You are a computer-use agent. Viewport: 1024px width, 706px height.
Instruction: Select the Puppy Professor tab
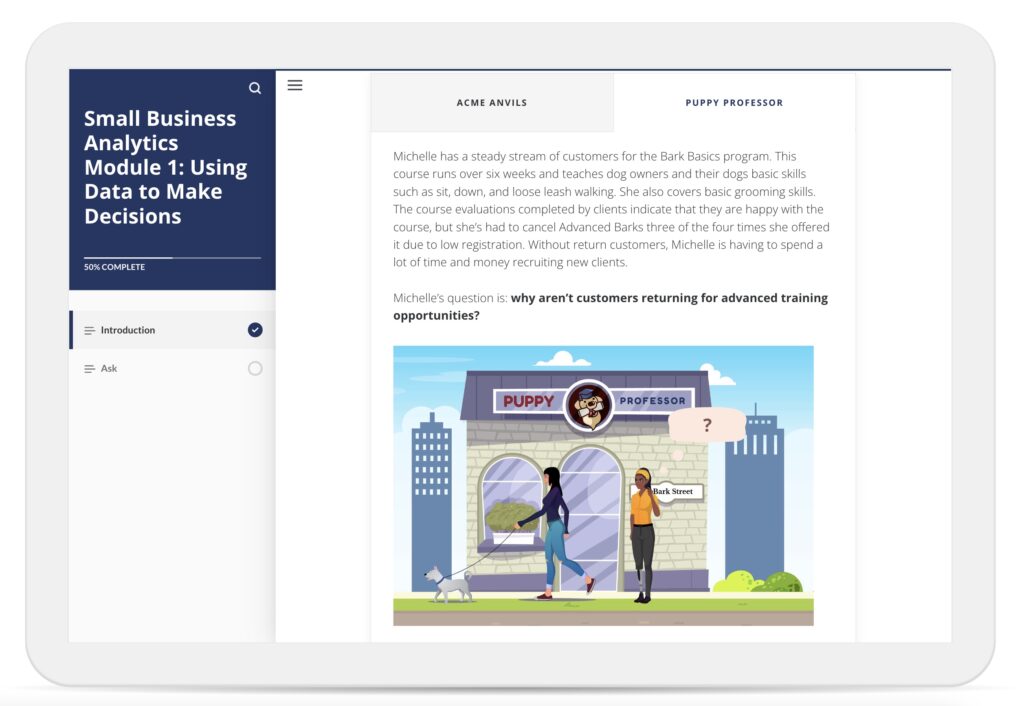(x=734, y=103)
